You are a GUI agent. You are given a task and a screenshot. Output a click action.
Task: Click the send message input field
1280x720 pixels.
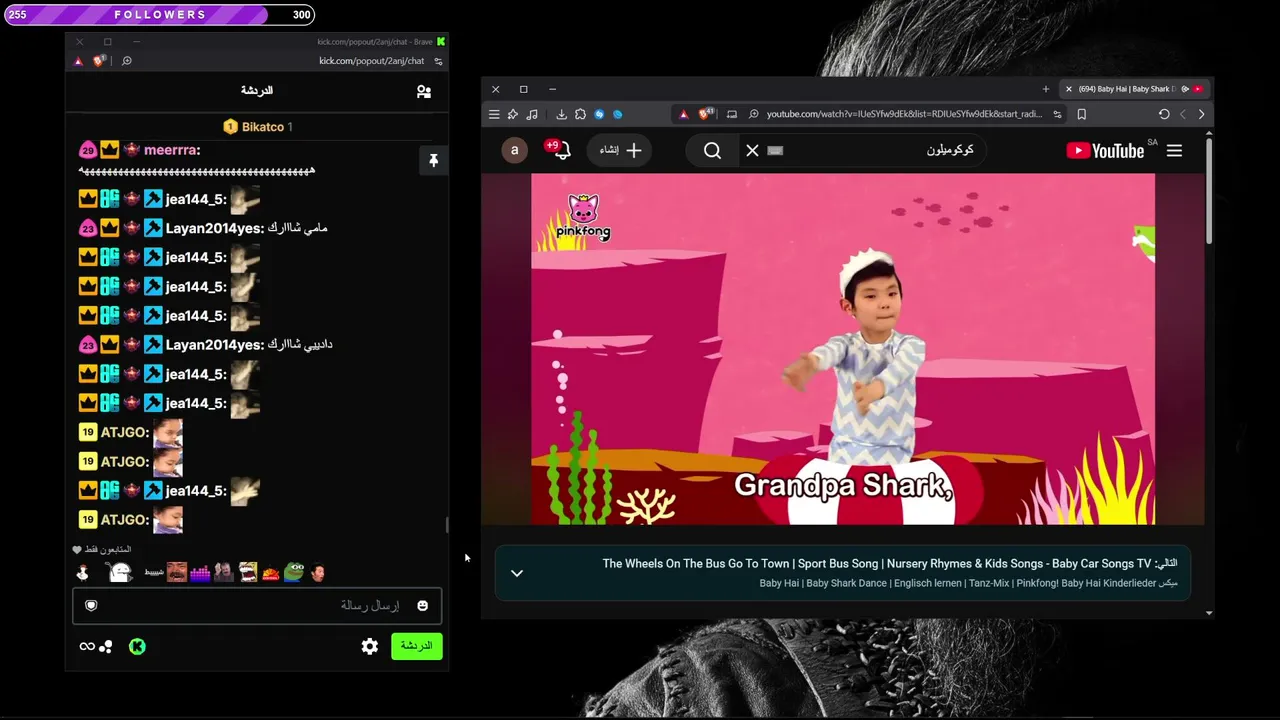(x=257, y=606)
